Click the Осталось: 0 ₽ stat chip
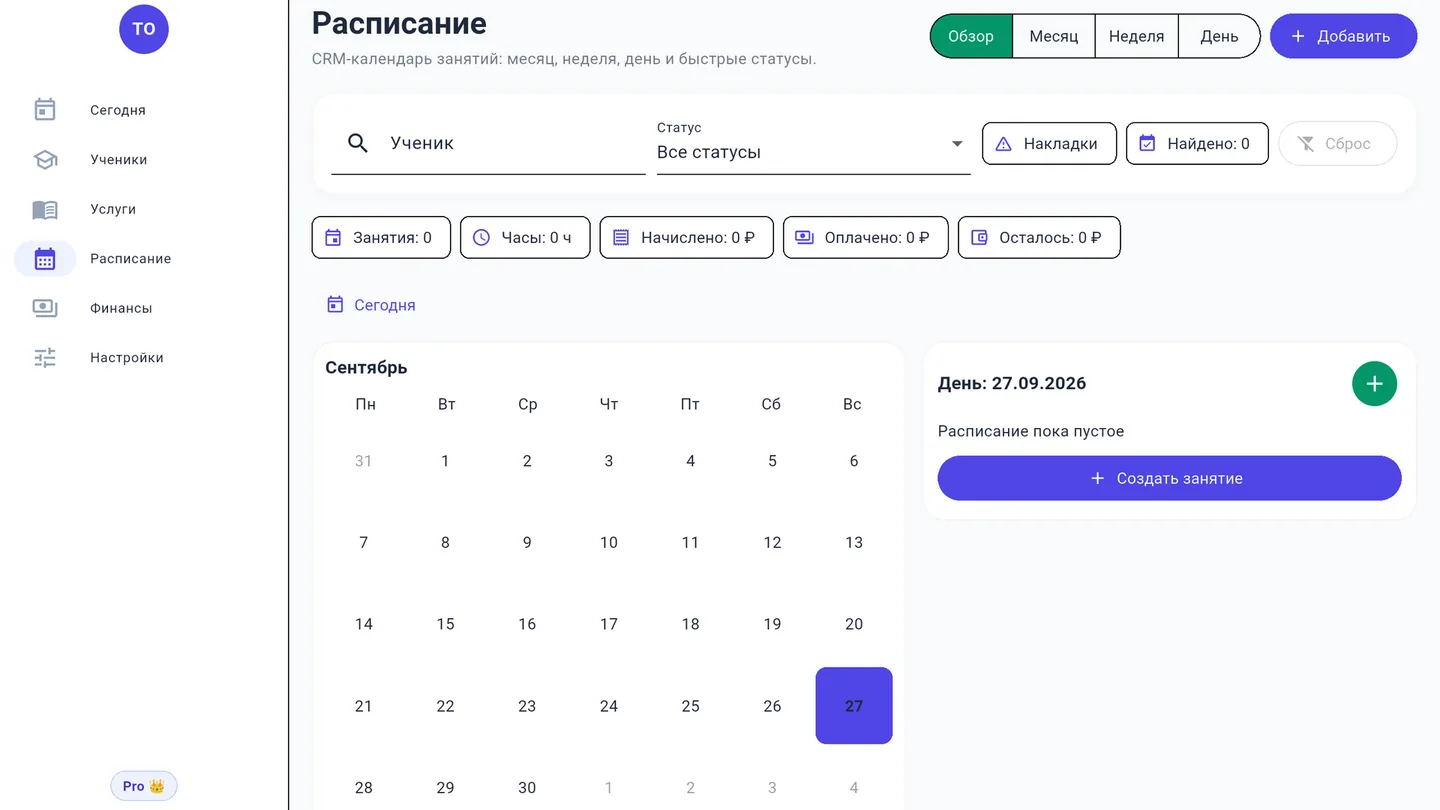 tap(1039, 238)
